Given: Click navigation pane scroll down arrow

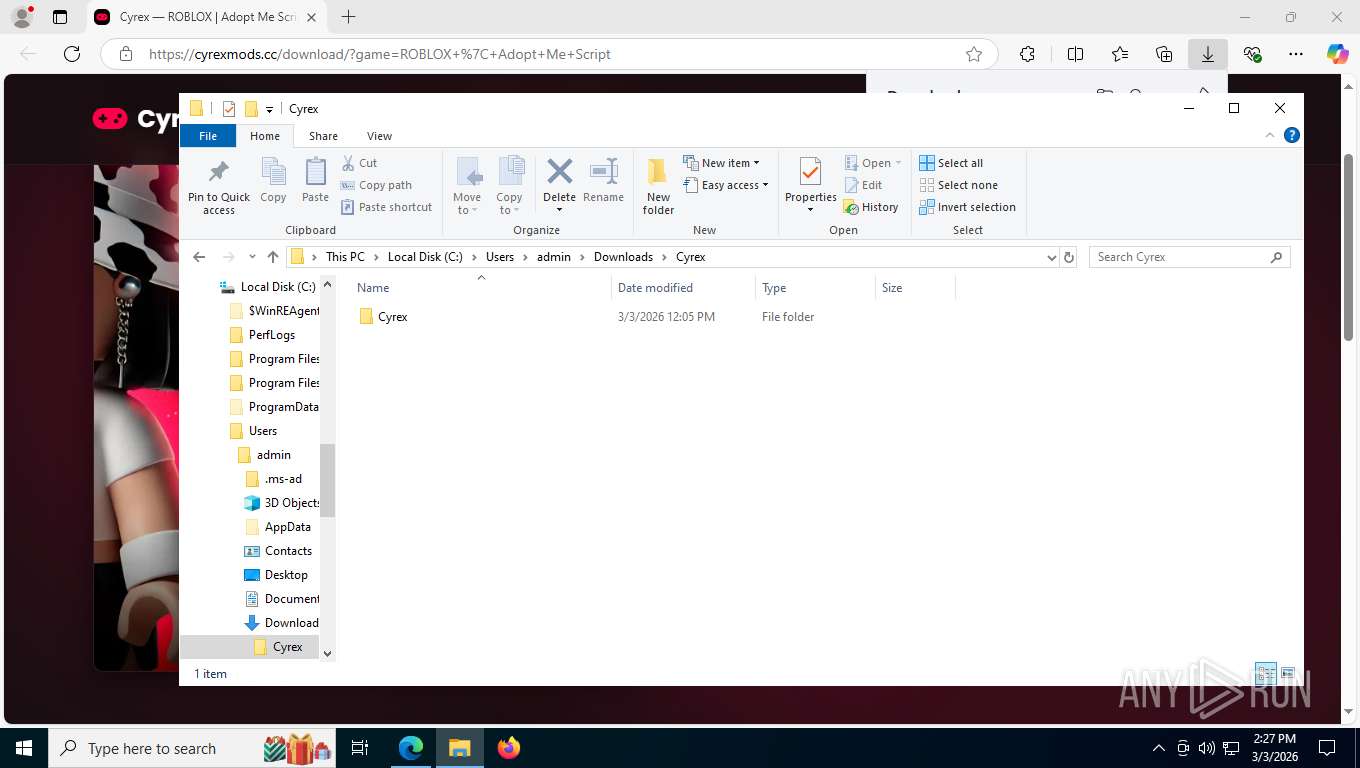Looking at the screenshot, I should [327, 654].
